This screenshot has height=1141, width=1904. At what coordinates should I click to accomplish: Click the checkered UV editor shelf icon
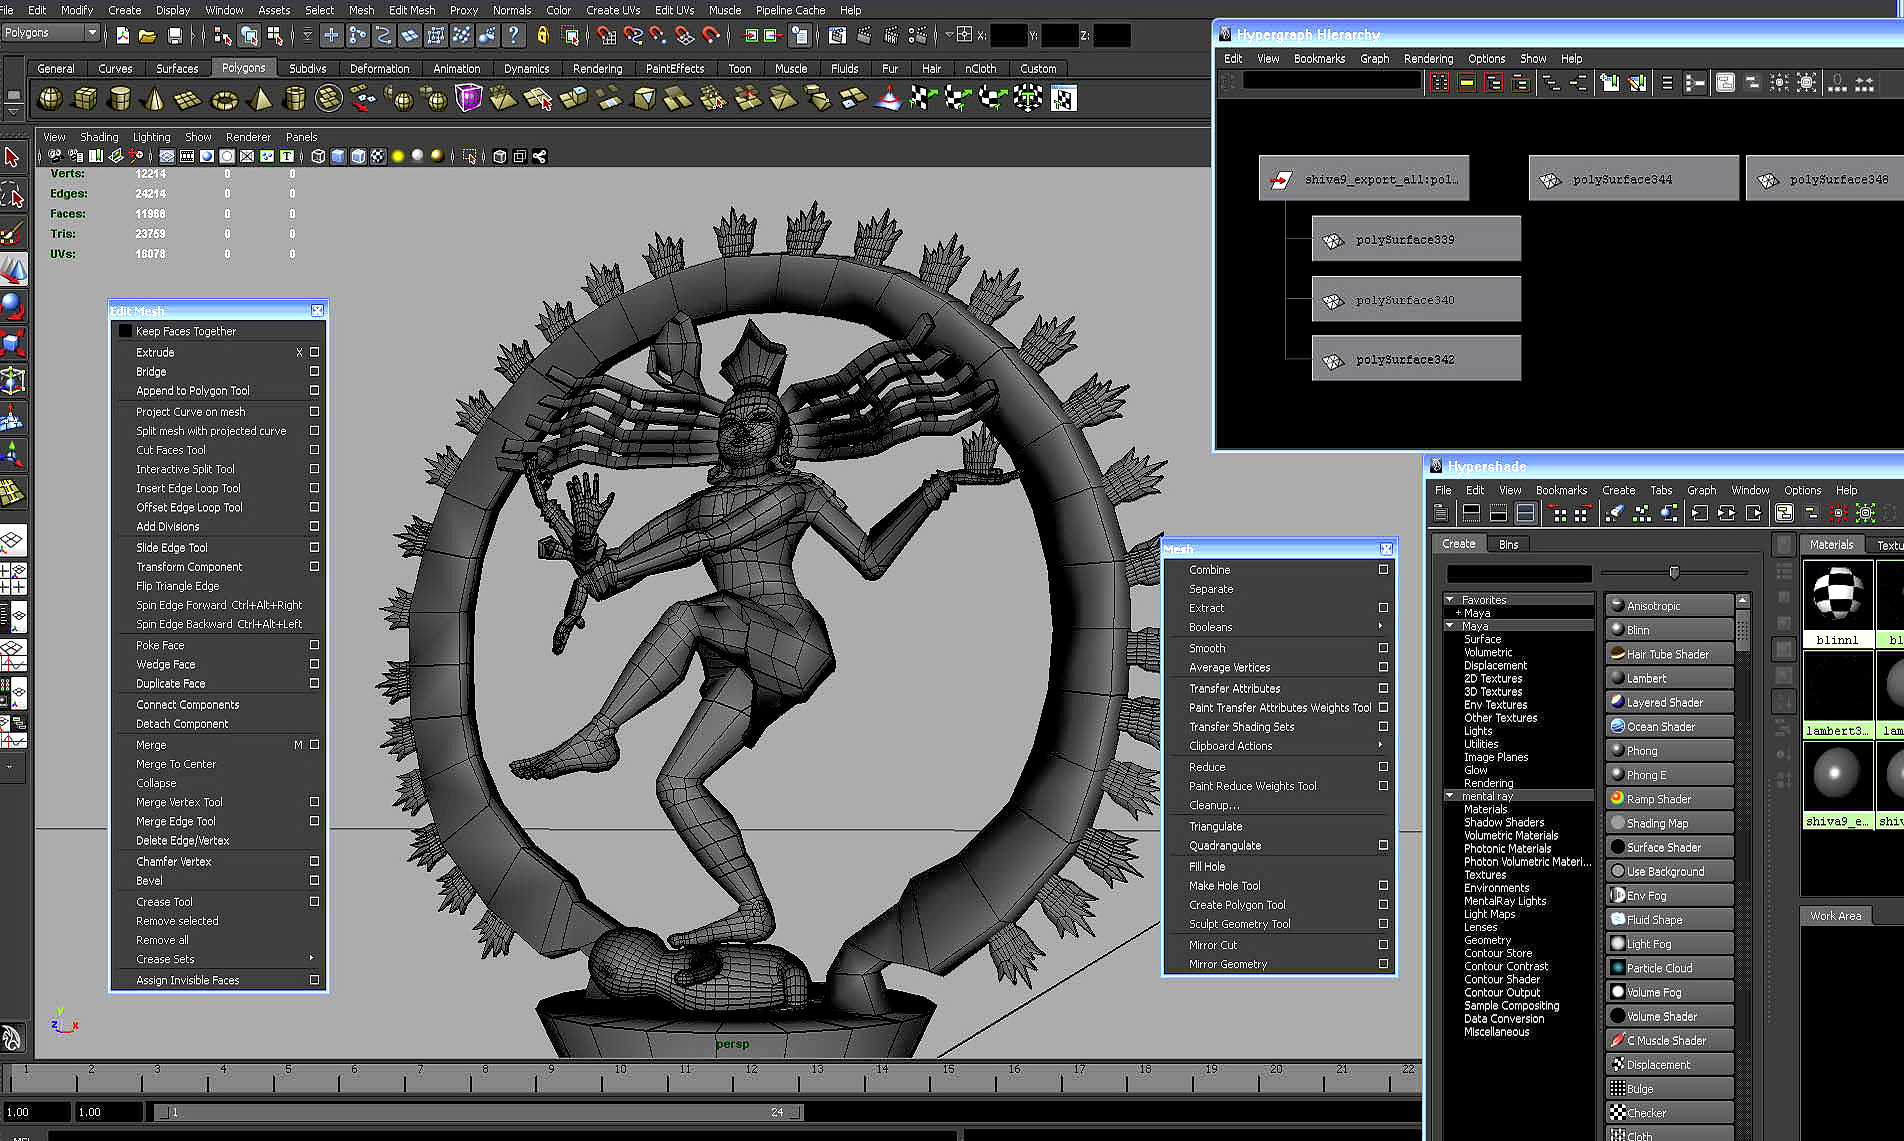pos(1063,98)
